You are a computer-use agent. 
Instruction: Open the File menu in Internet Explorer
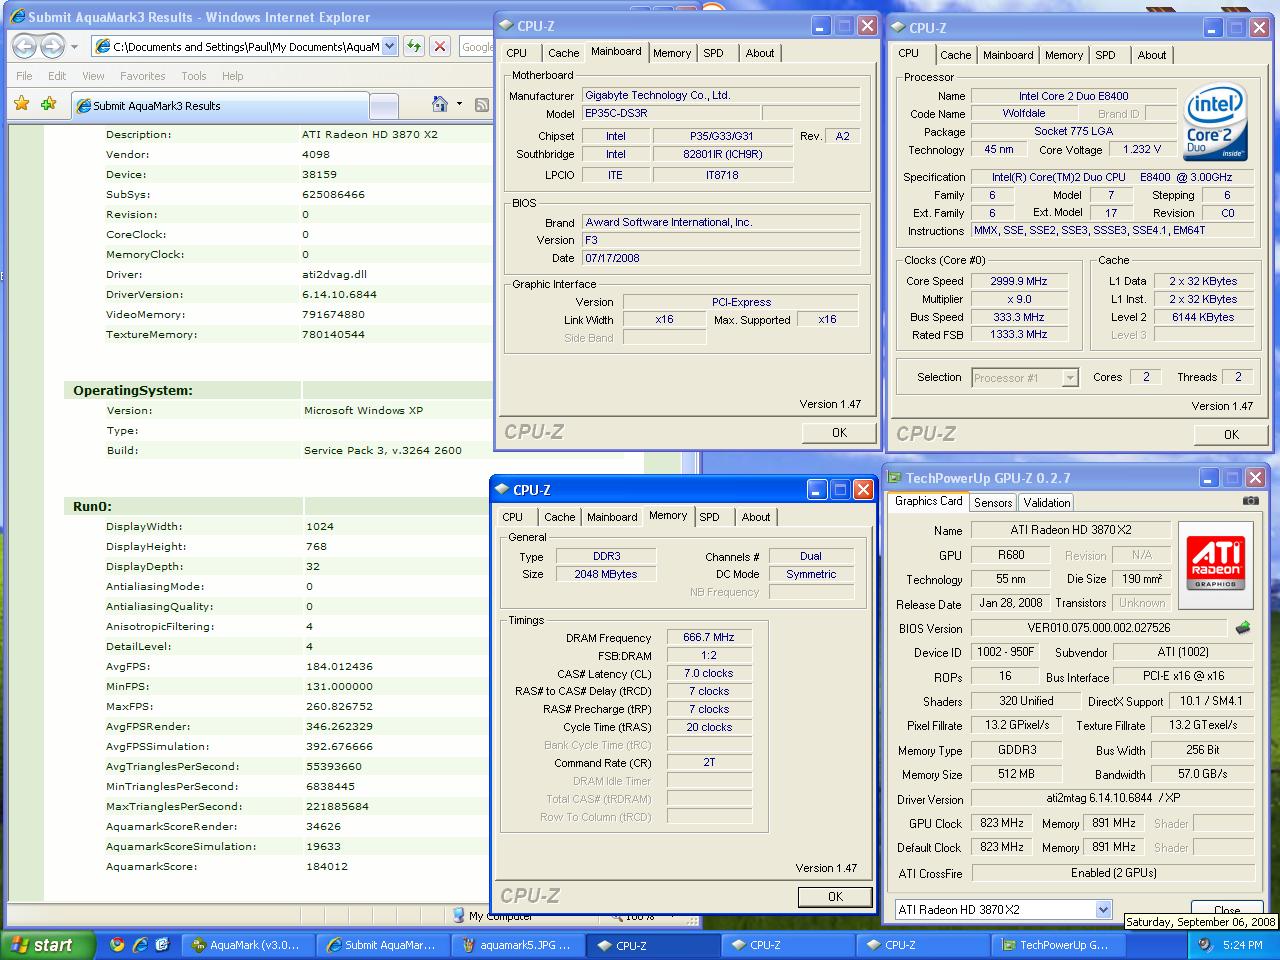(x=24, y=76)
